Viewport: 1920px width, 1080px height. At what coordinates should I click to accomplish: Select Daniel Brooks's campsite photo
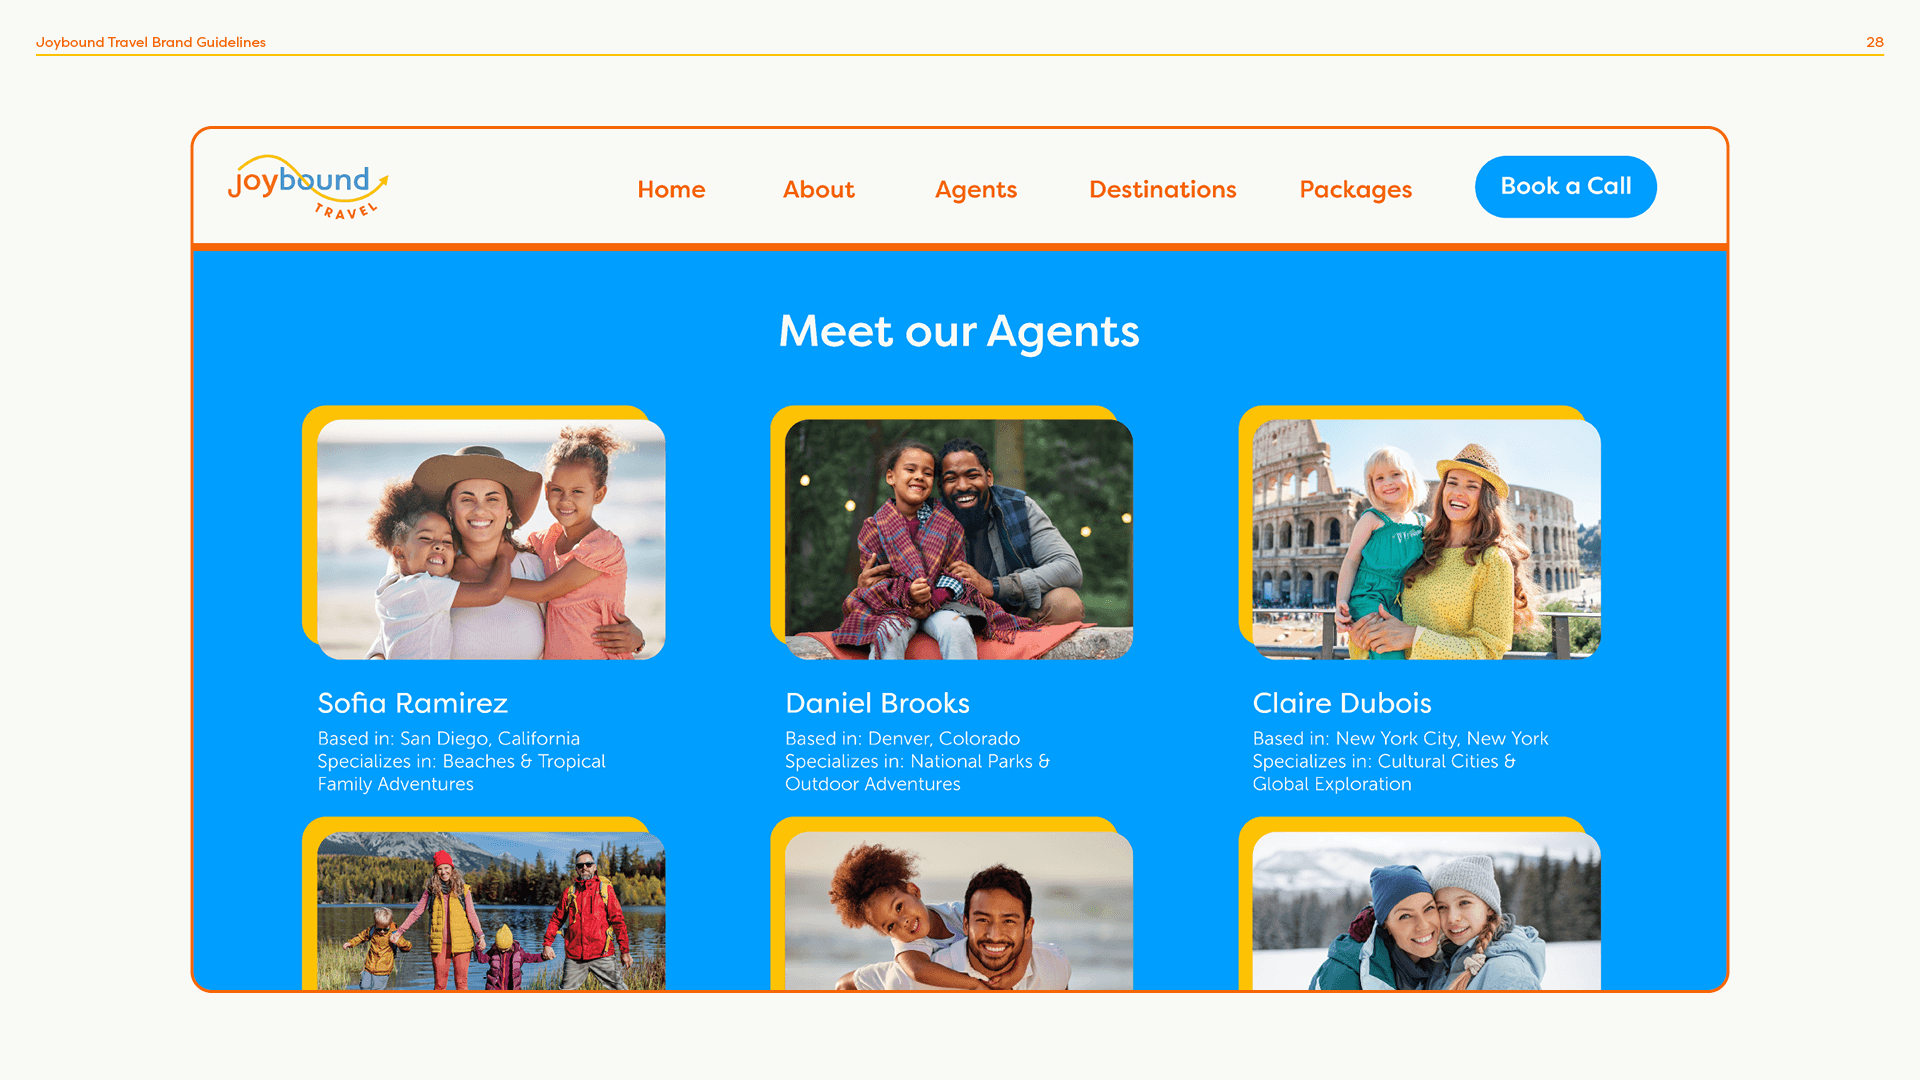coord(958,539)
